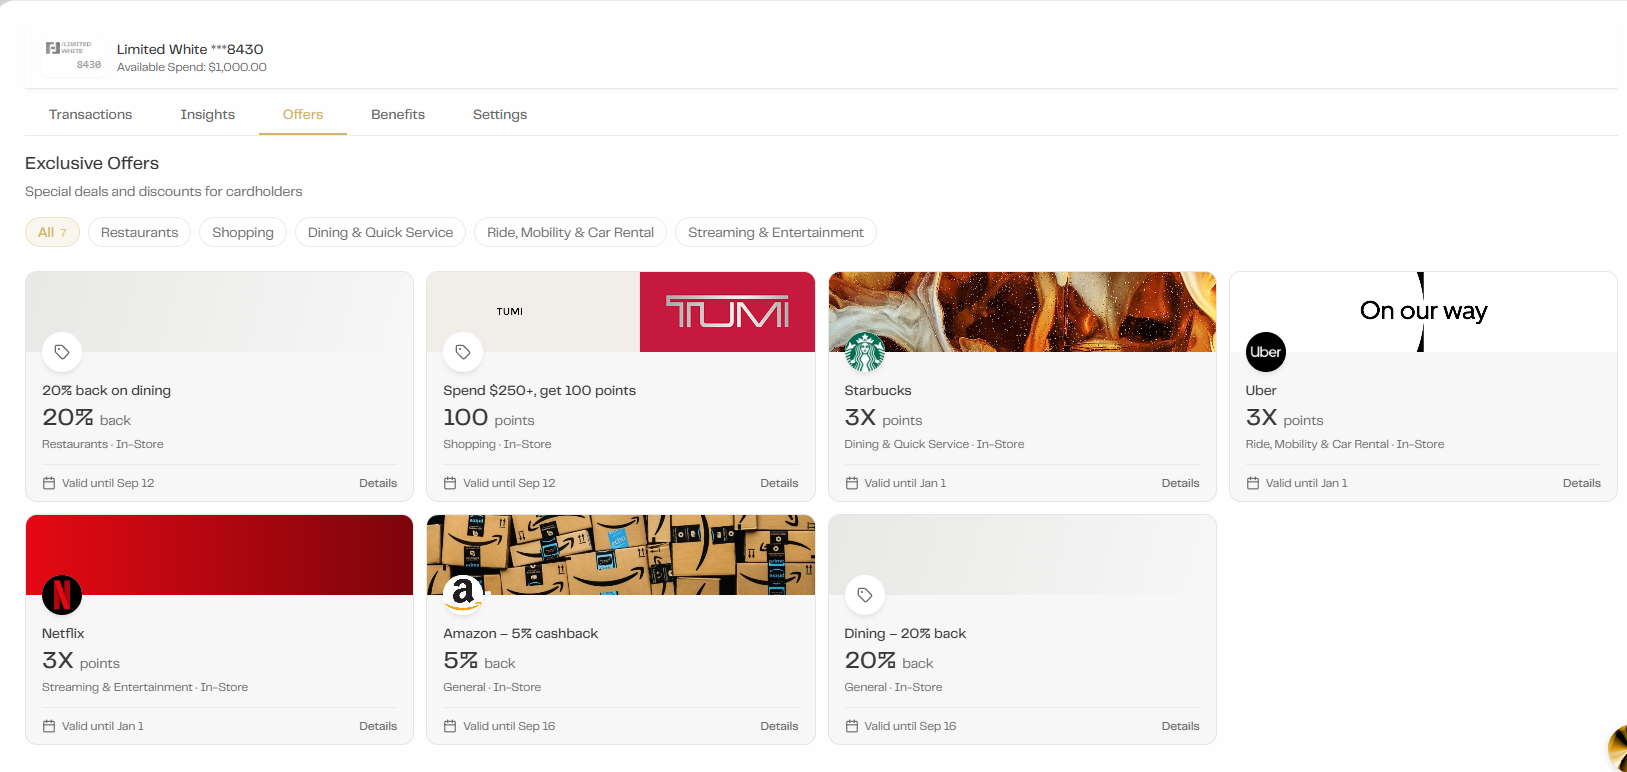Click the Amazon logo icon

click(463, 595)
